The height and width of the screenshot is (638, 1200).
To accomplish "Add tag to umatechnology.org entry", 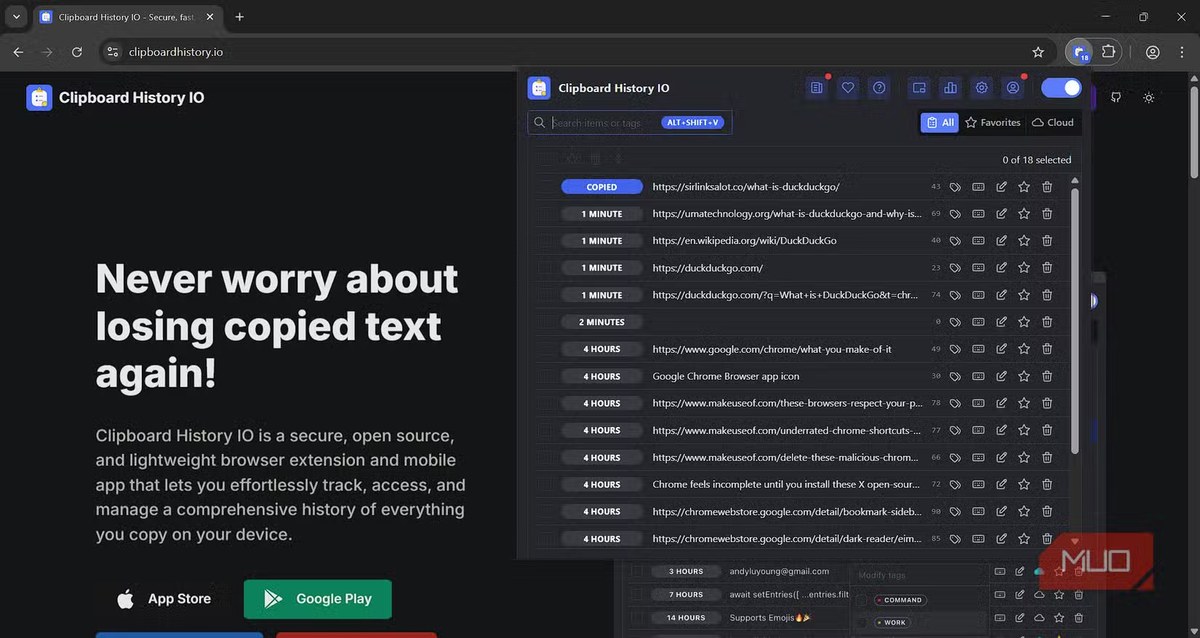I will coord(955,214).
